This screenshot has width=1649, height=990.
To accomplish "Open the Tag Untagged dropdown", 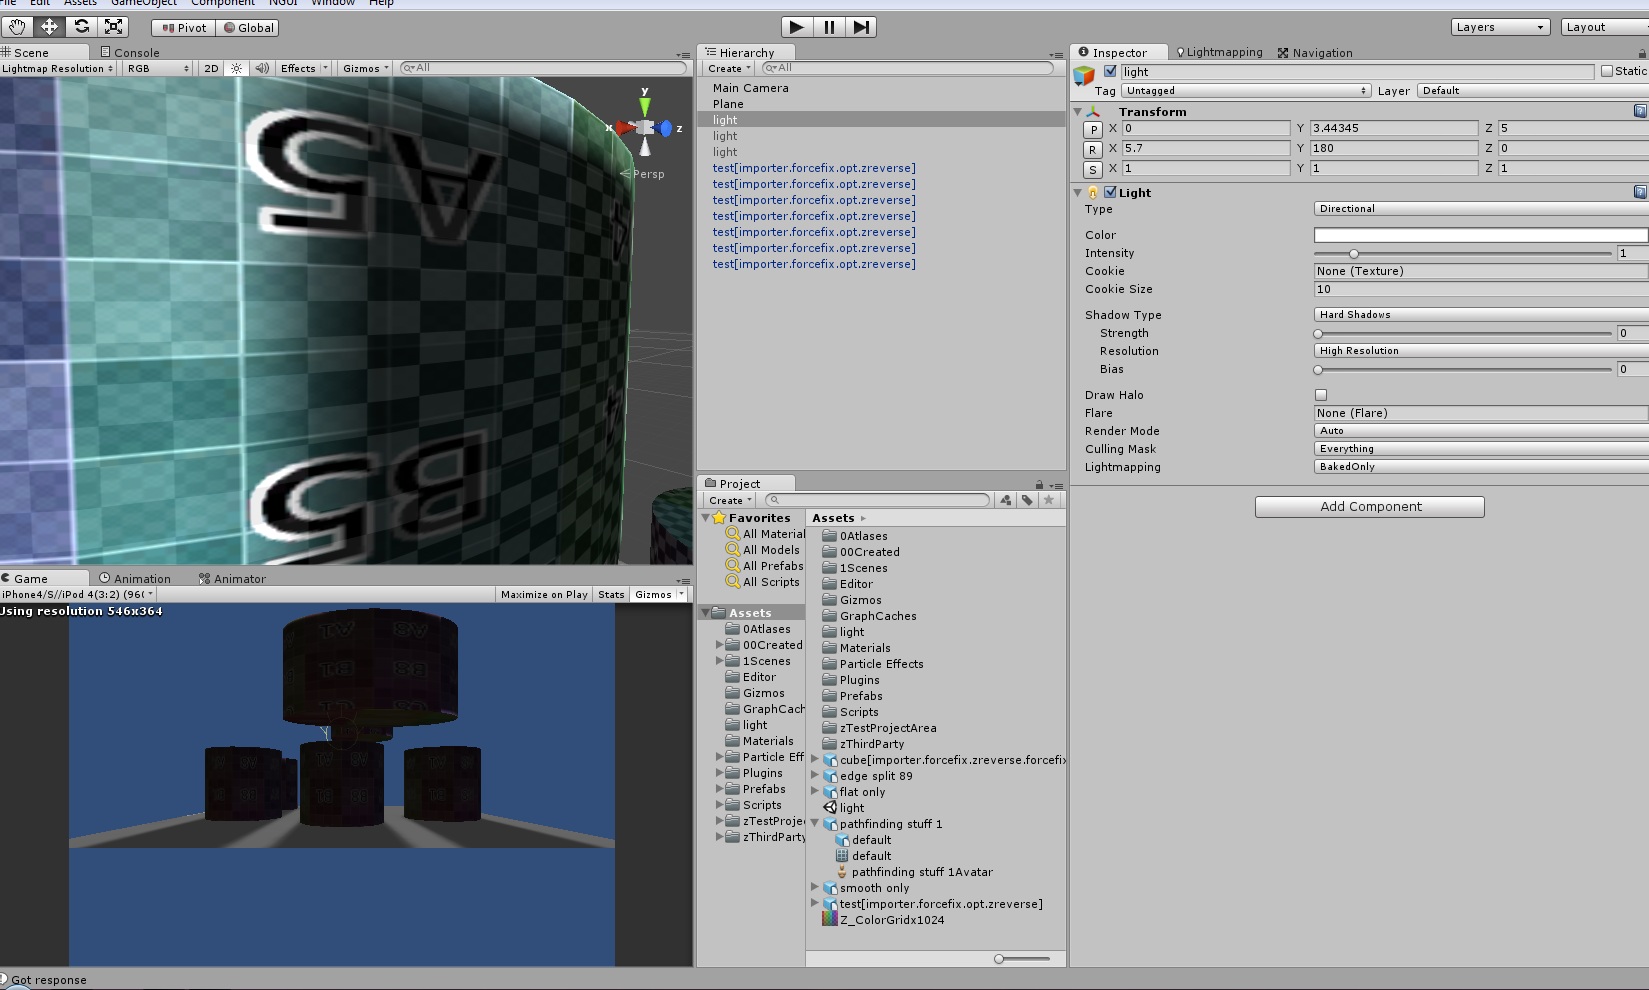I will (x=1246, y=91).
